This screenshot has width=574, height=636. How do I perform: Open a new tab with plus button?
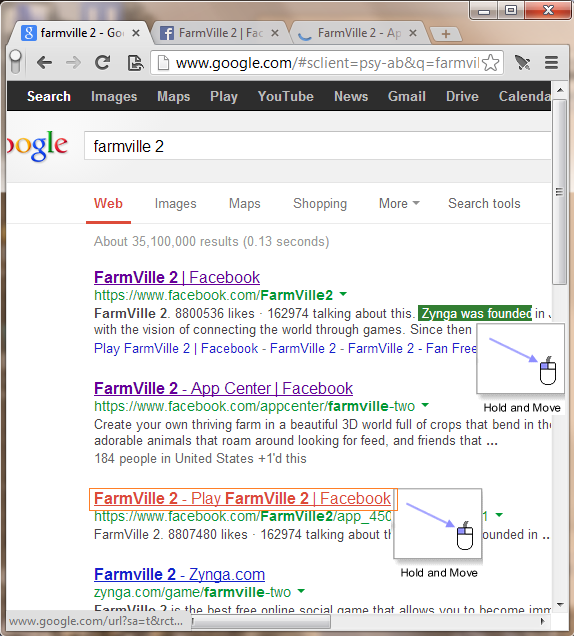click(445, 34)
